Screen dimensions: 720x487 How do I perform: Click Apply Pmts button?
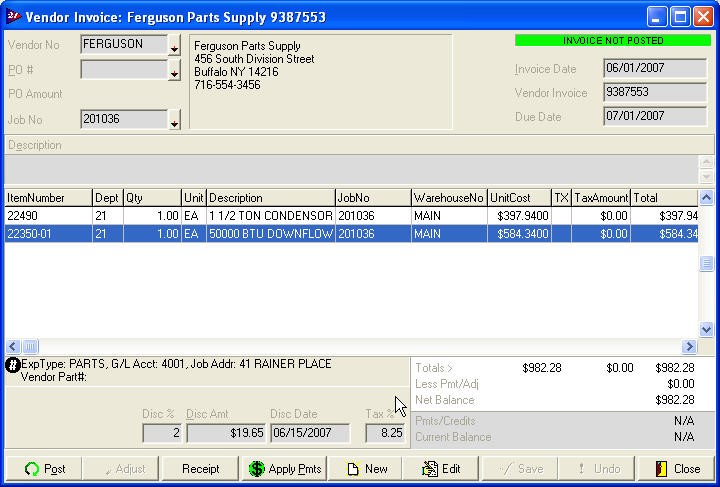click(284, 469)
